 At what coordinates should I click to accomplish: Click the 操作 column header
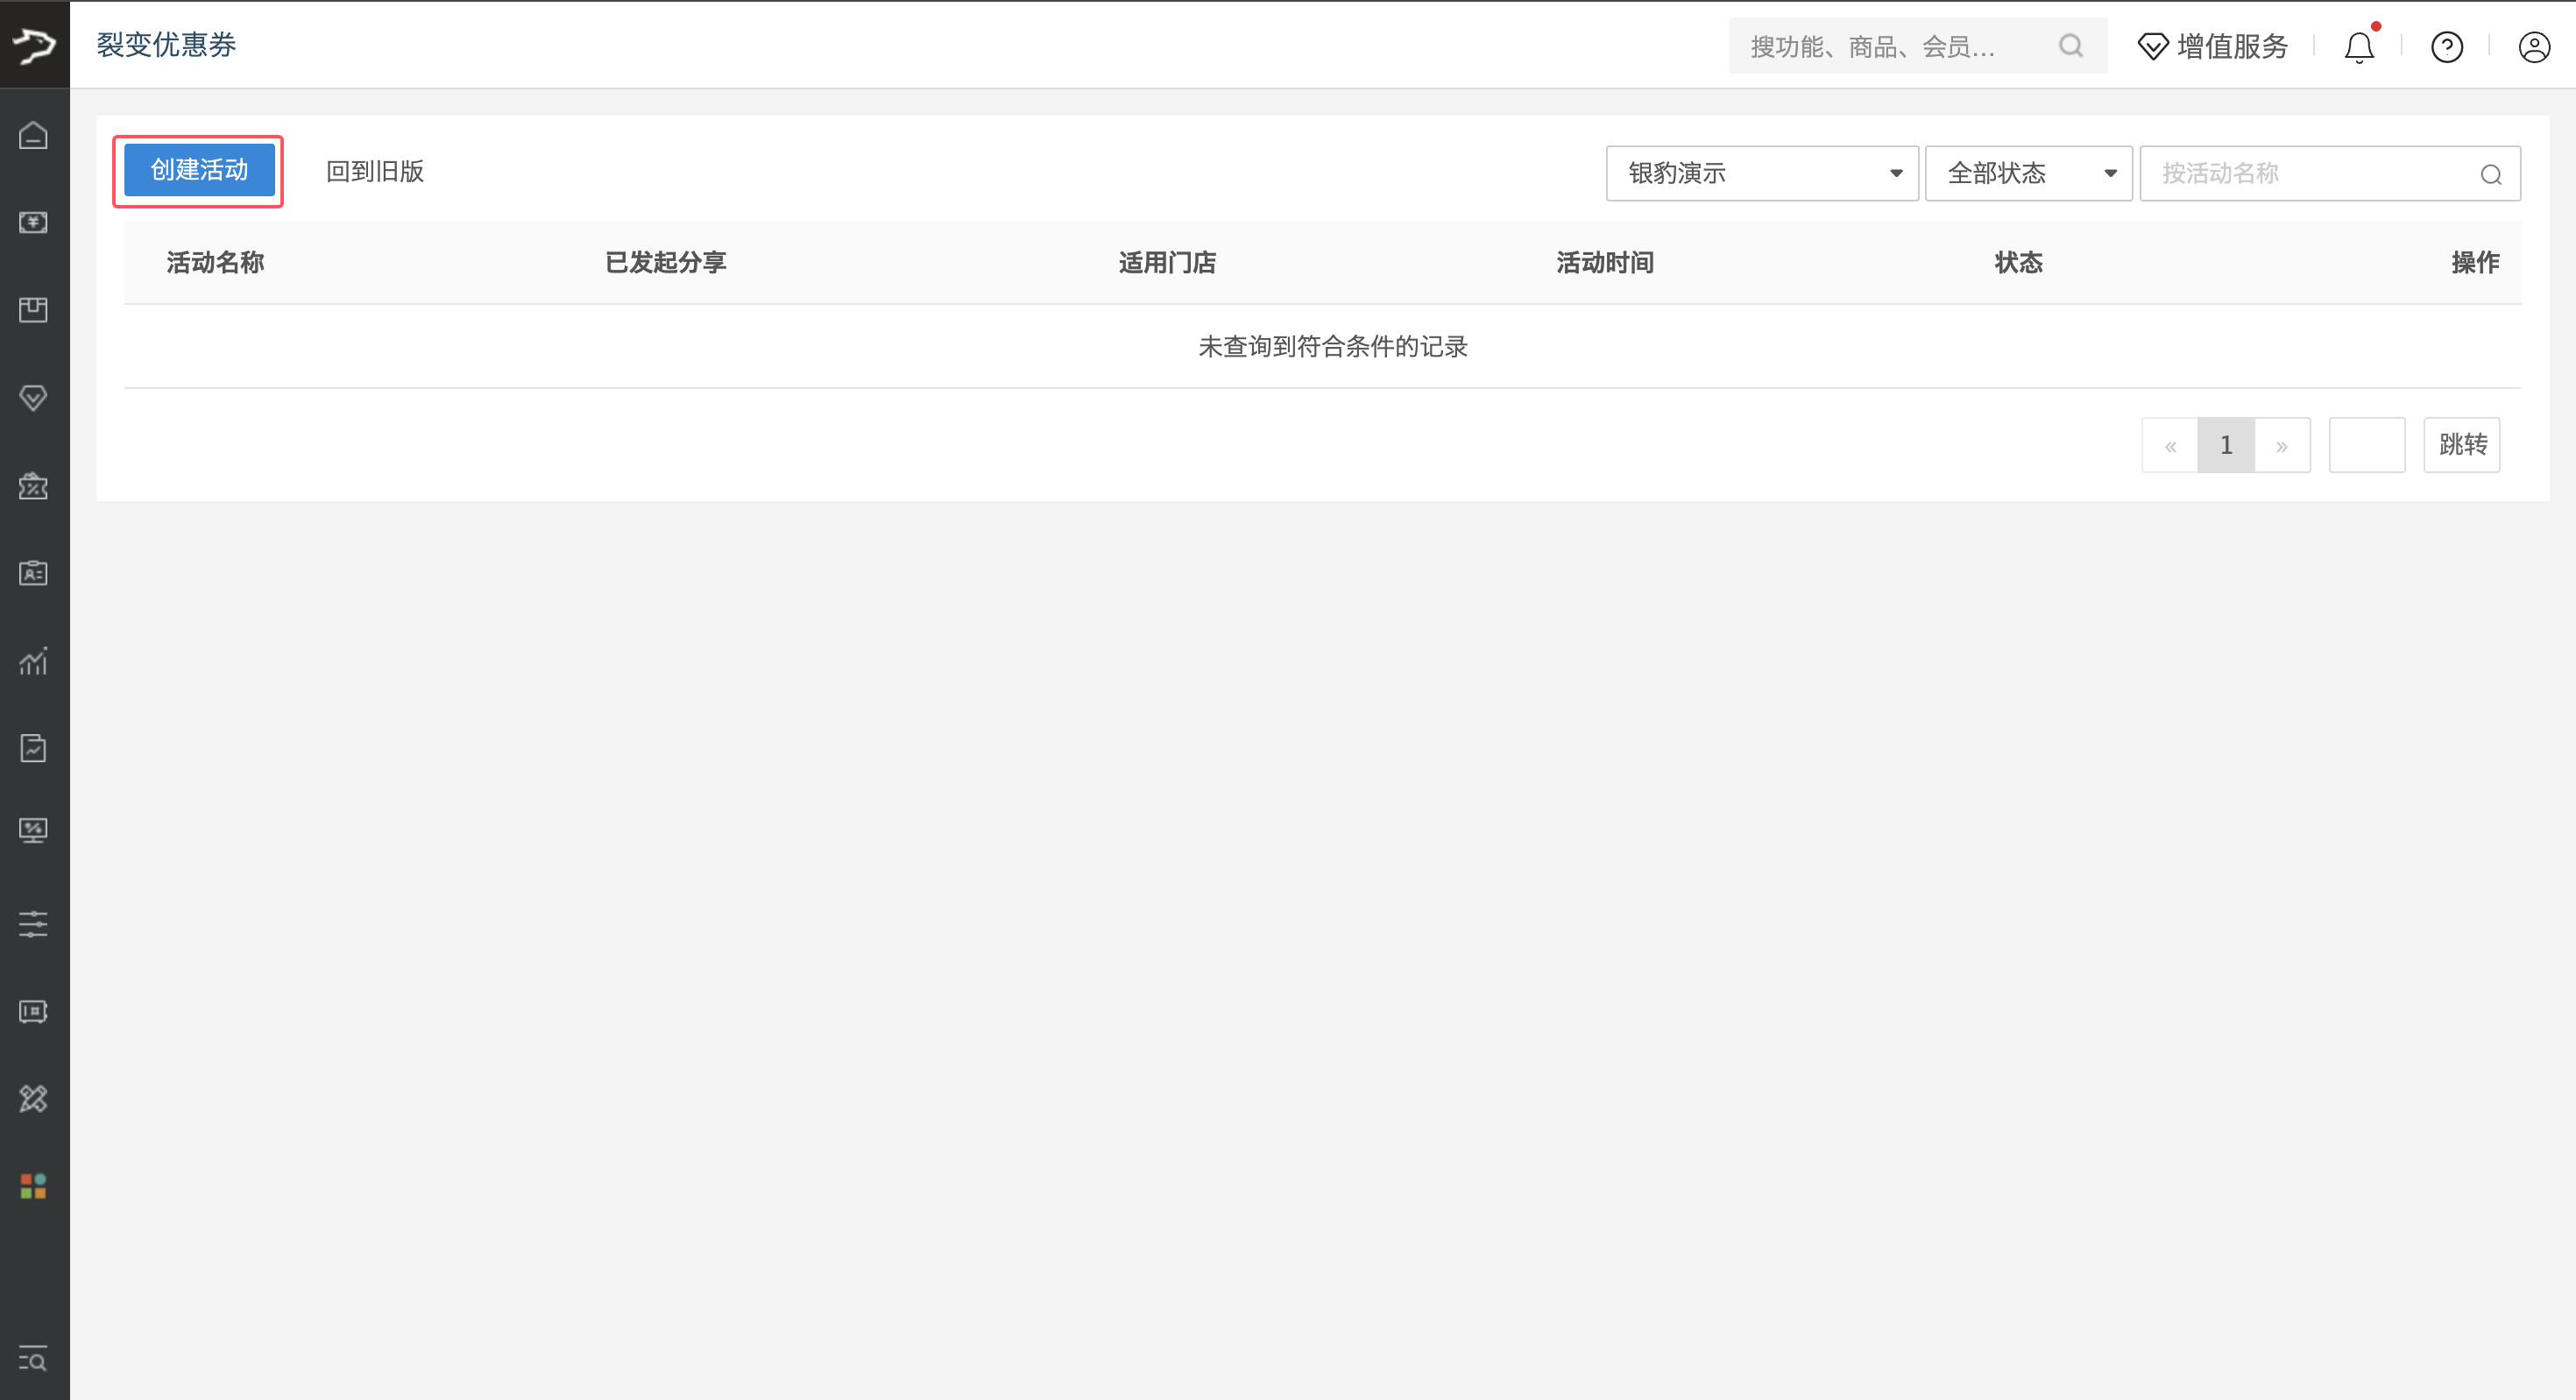pos(2475,263)
